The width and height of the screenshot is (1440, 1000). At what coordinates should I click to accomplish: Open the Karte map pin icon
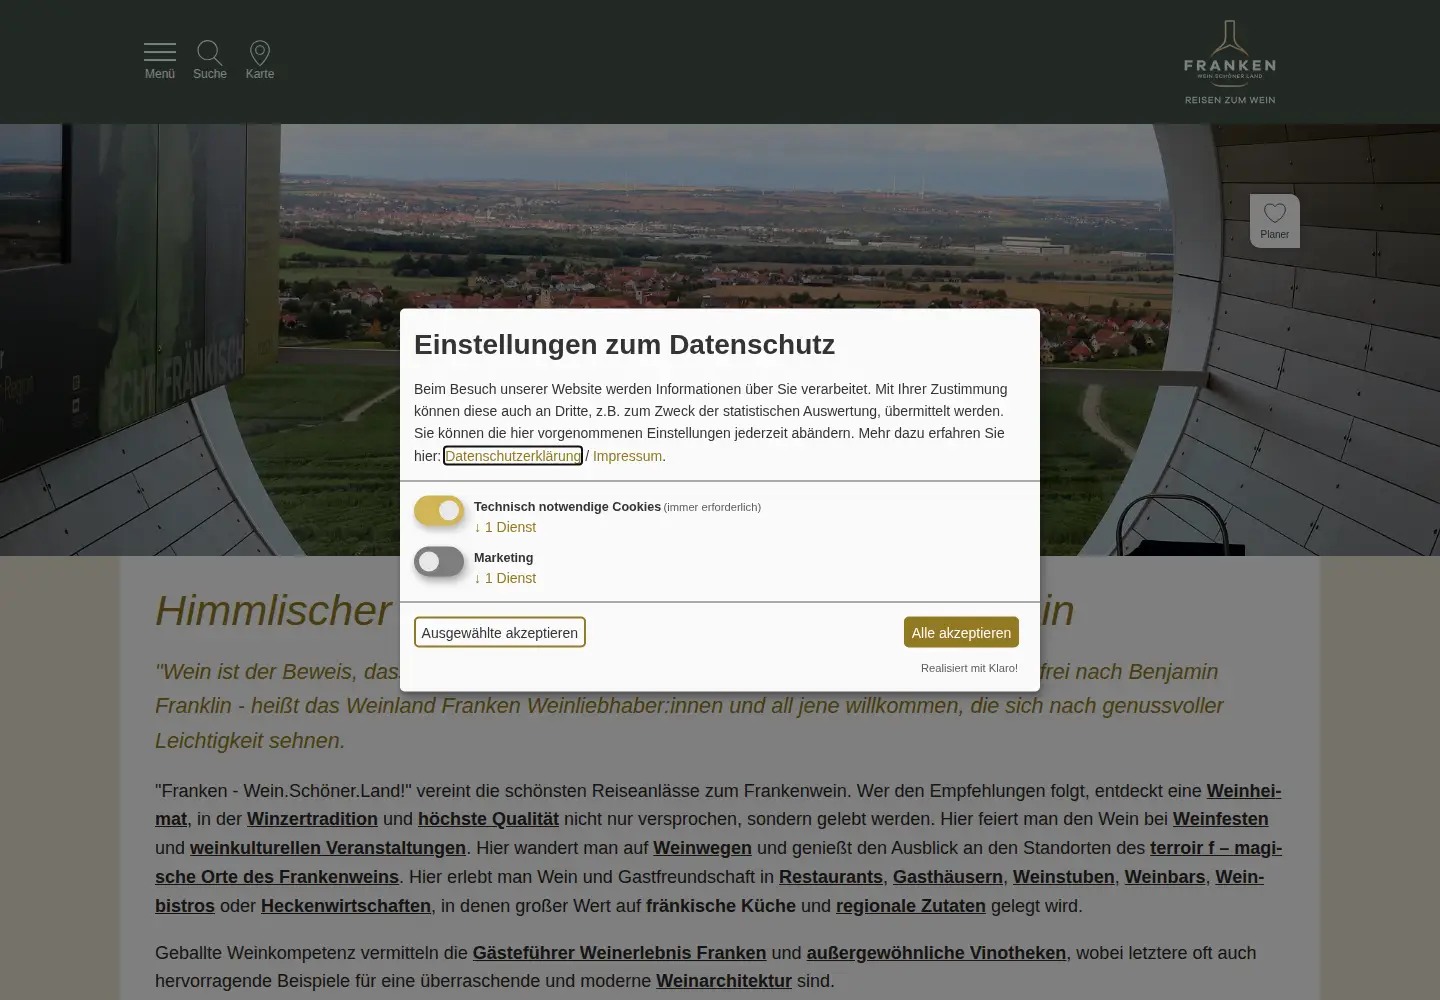click(260, 61)
